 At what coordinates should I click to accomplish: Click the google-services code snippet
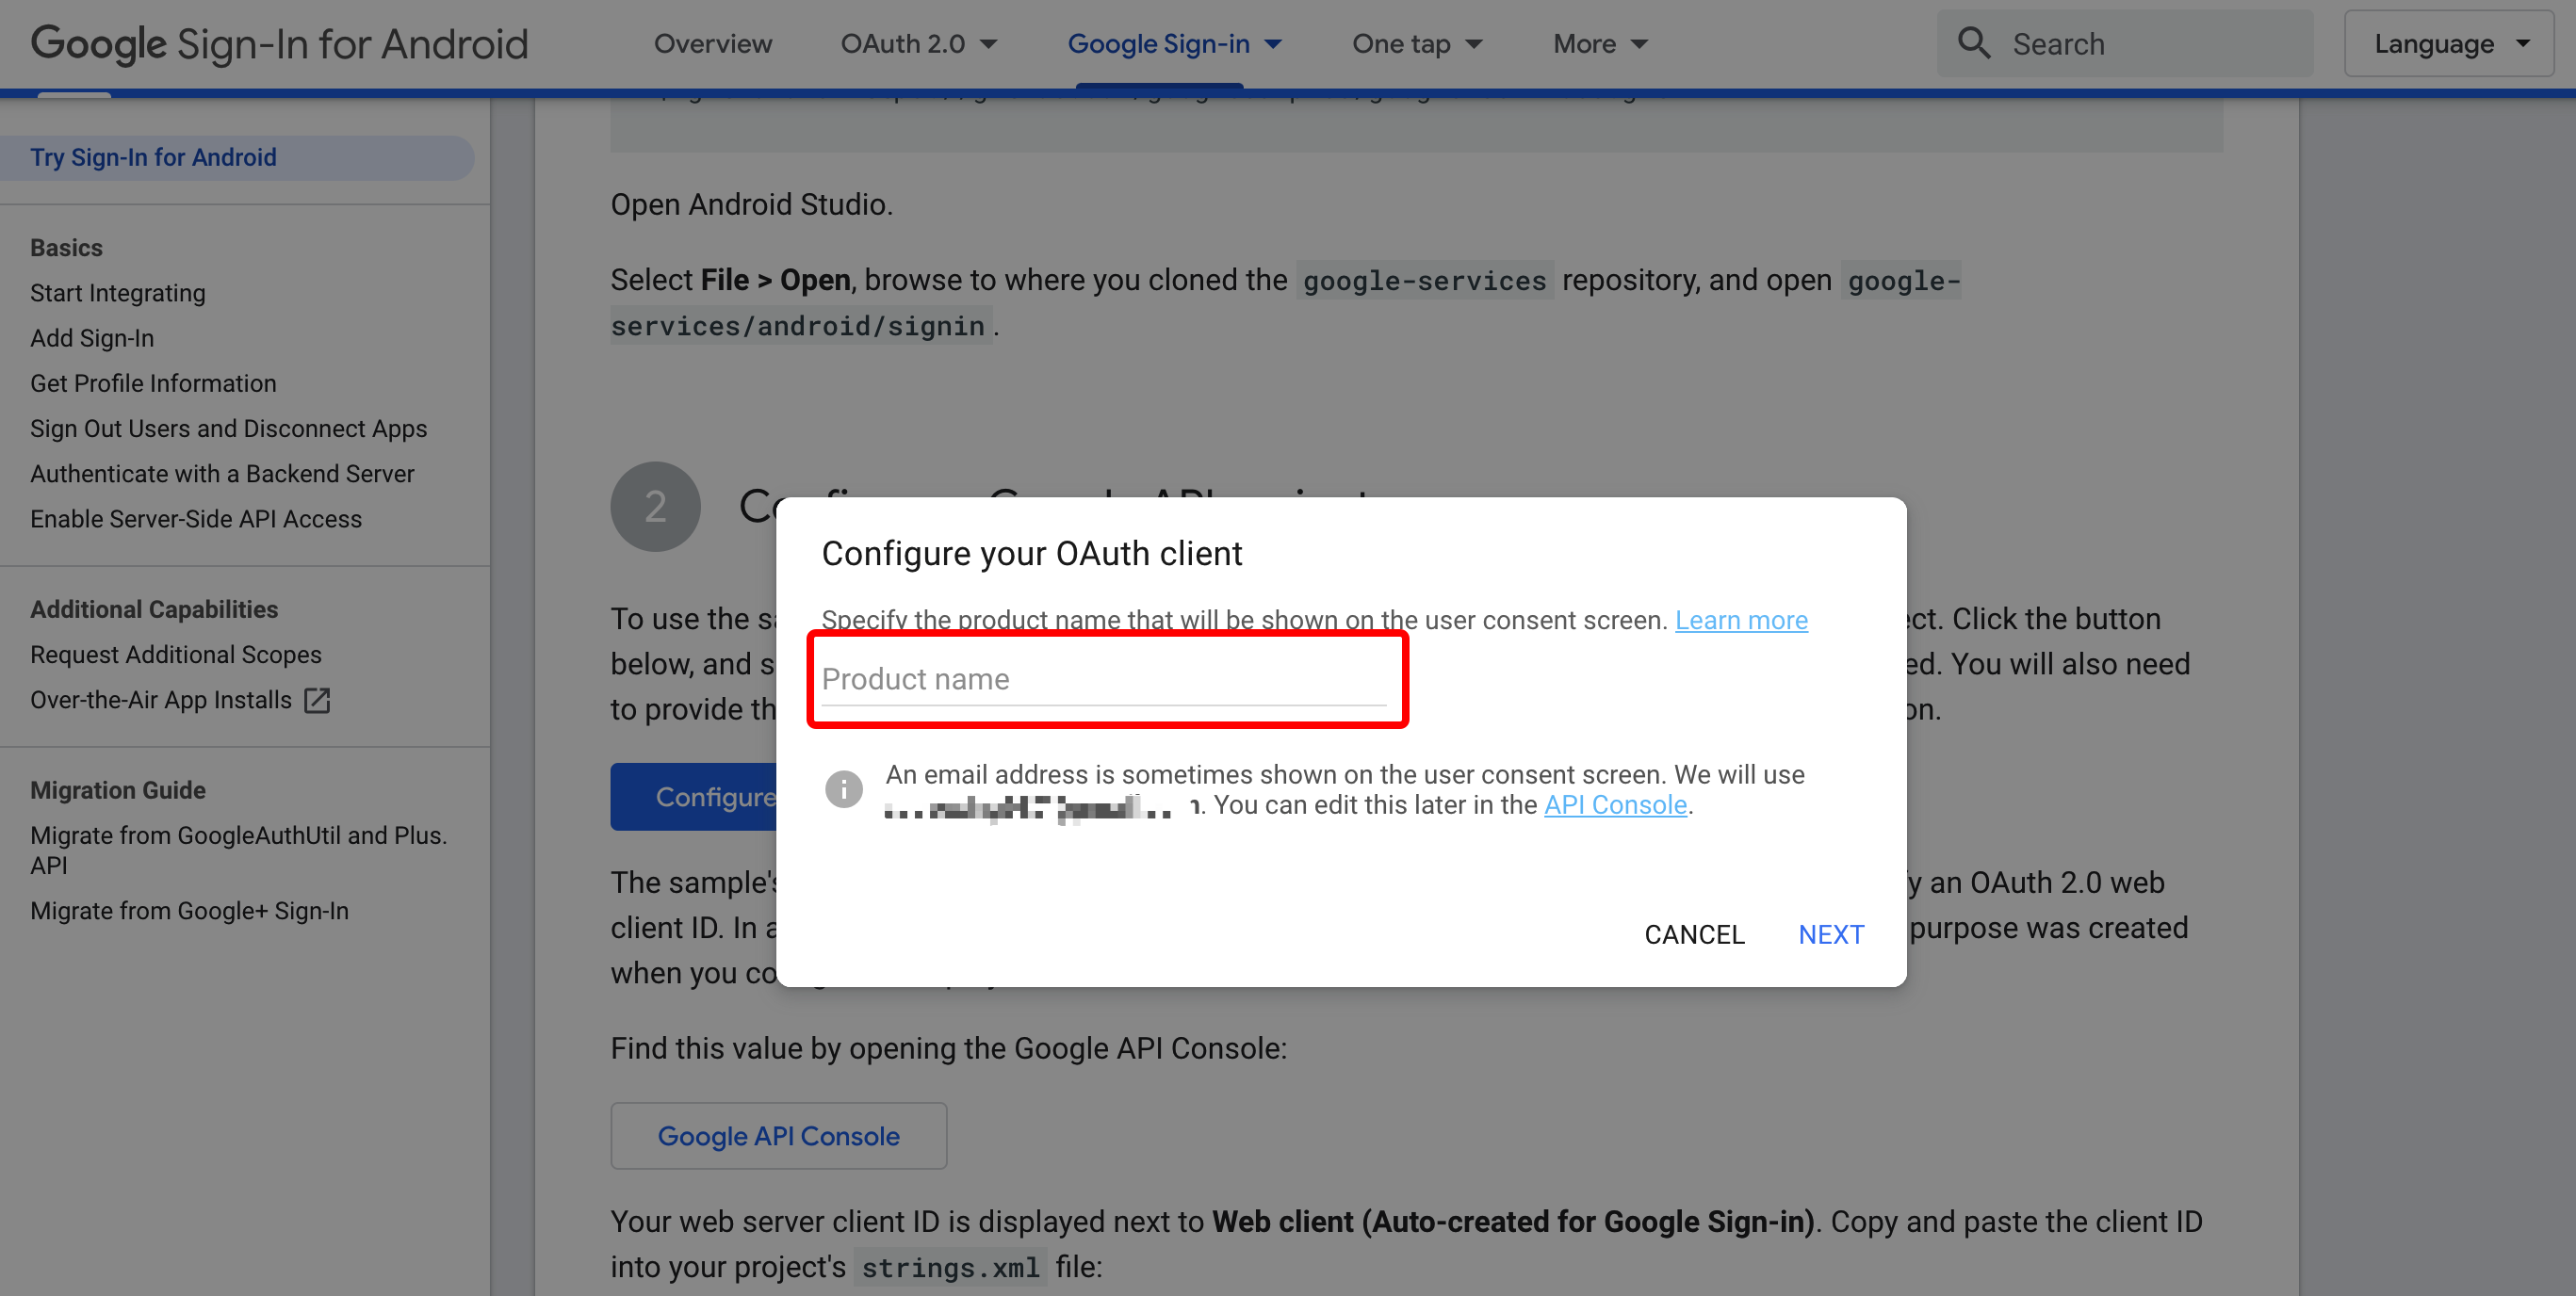[x=1424, y=281]
